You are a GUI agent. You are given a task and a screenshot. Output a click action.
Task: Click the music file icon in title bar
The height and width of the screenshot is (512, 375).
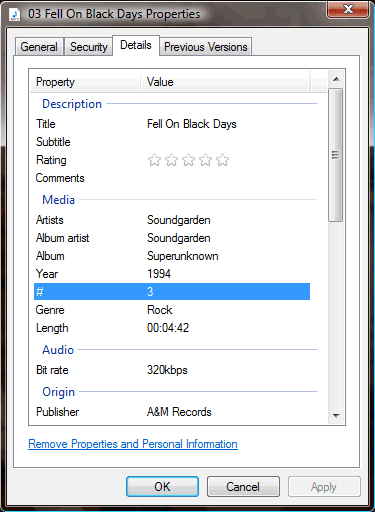click(15, 14)
